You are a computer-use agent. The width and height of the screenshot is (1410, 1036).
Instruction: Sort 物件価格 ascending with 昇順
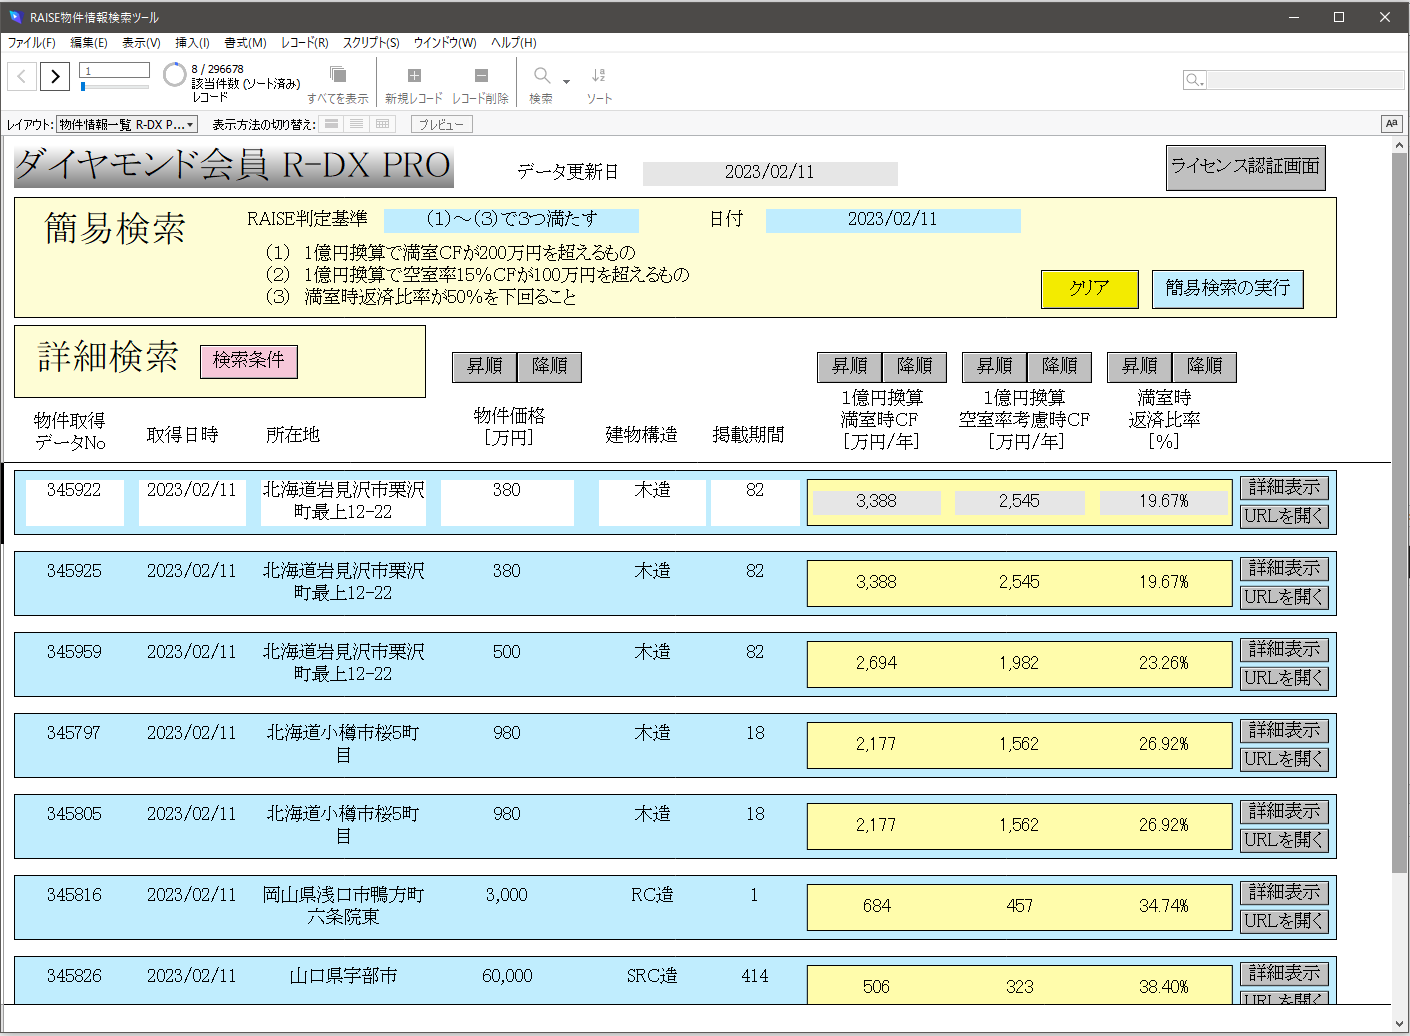click(x=484, y=367)
